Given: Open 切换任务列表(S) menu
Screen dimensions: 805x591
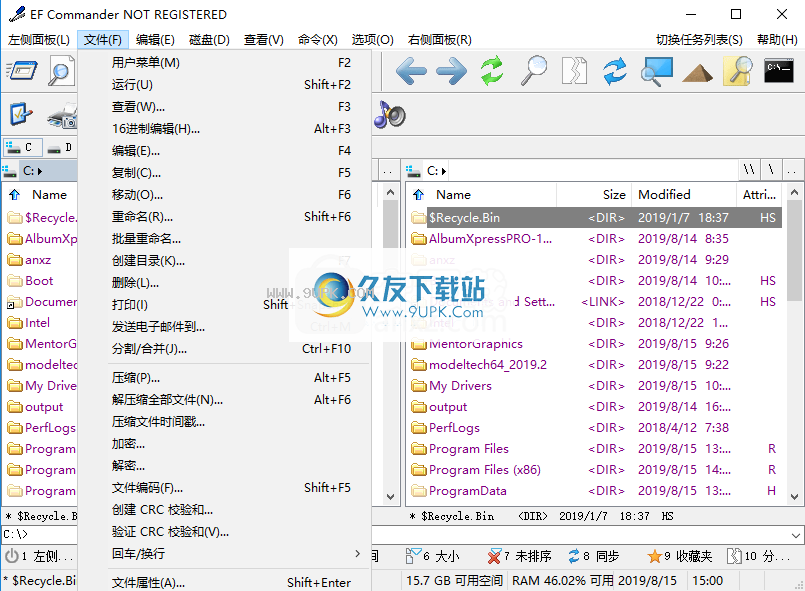Looking at the screenshot, I should 699,40.
